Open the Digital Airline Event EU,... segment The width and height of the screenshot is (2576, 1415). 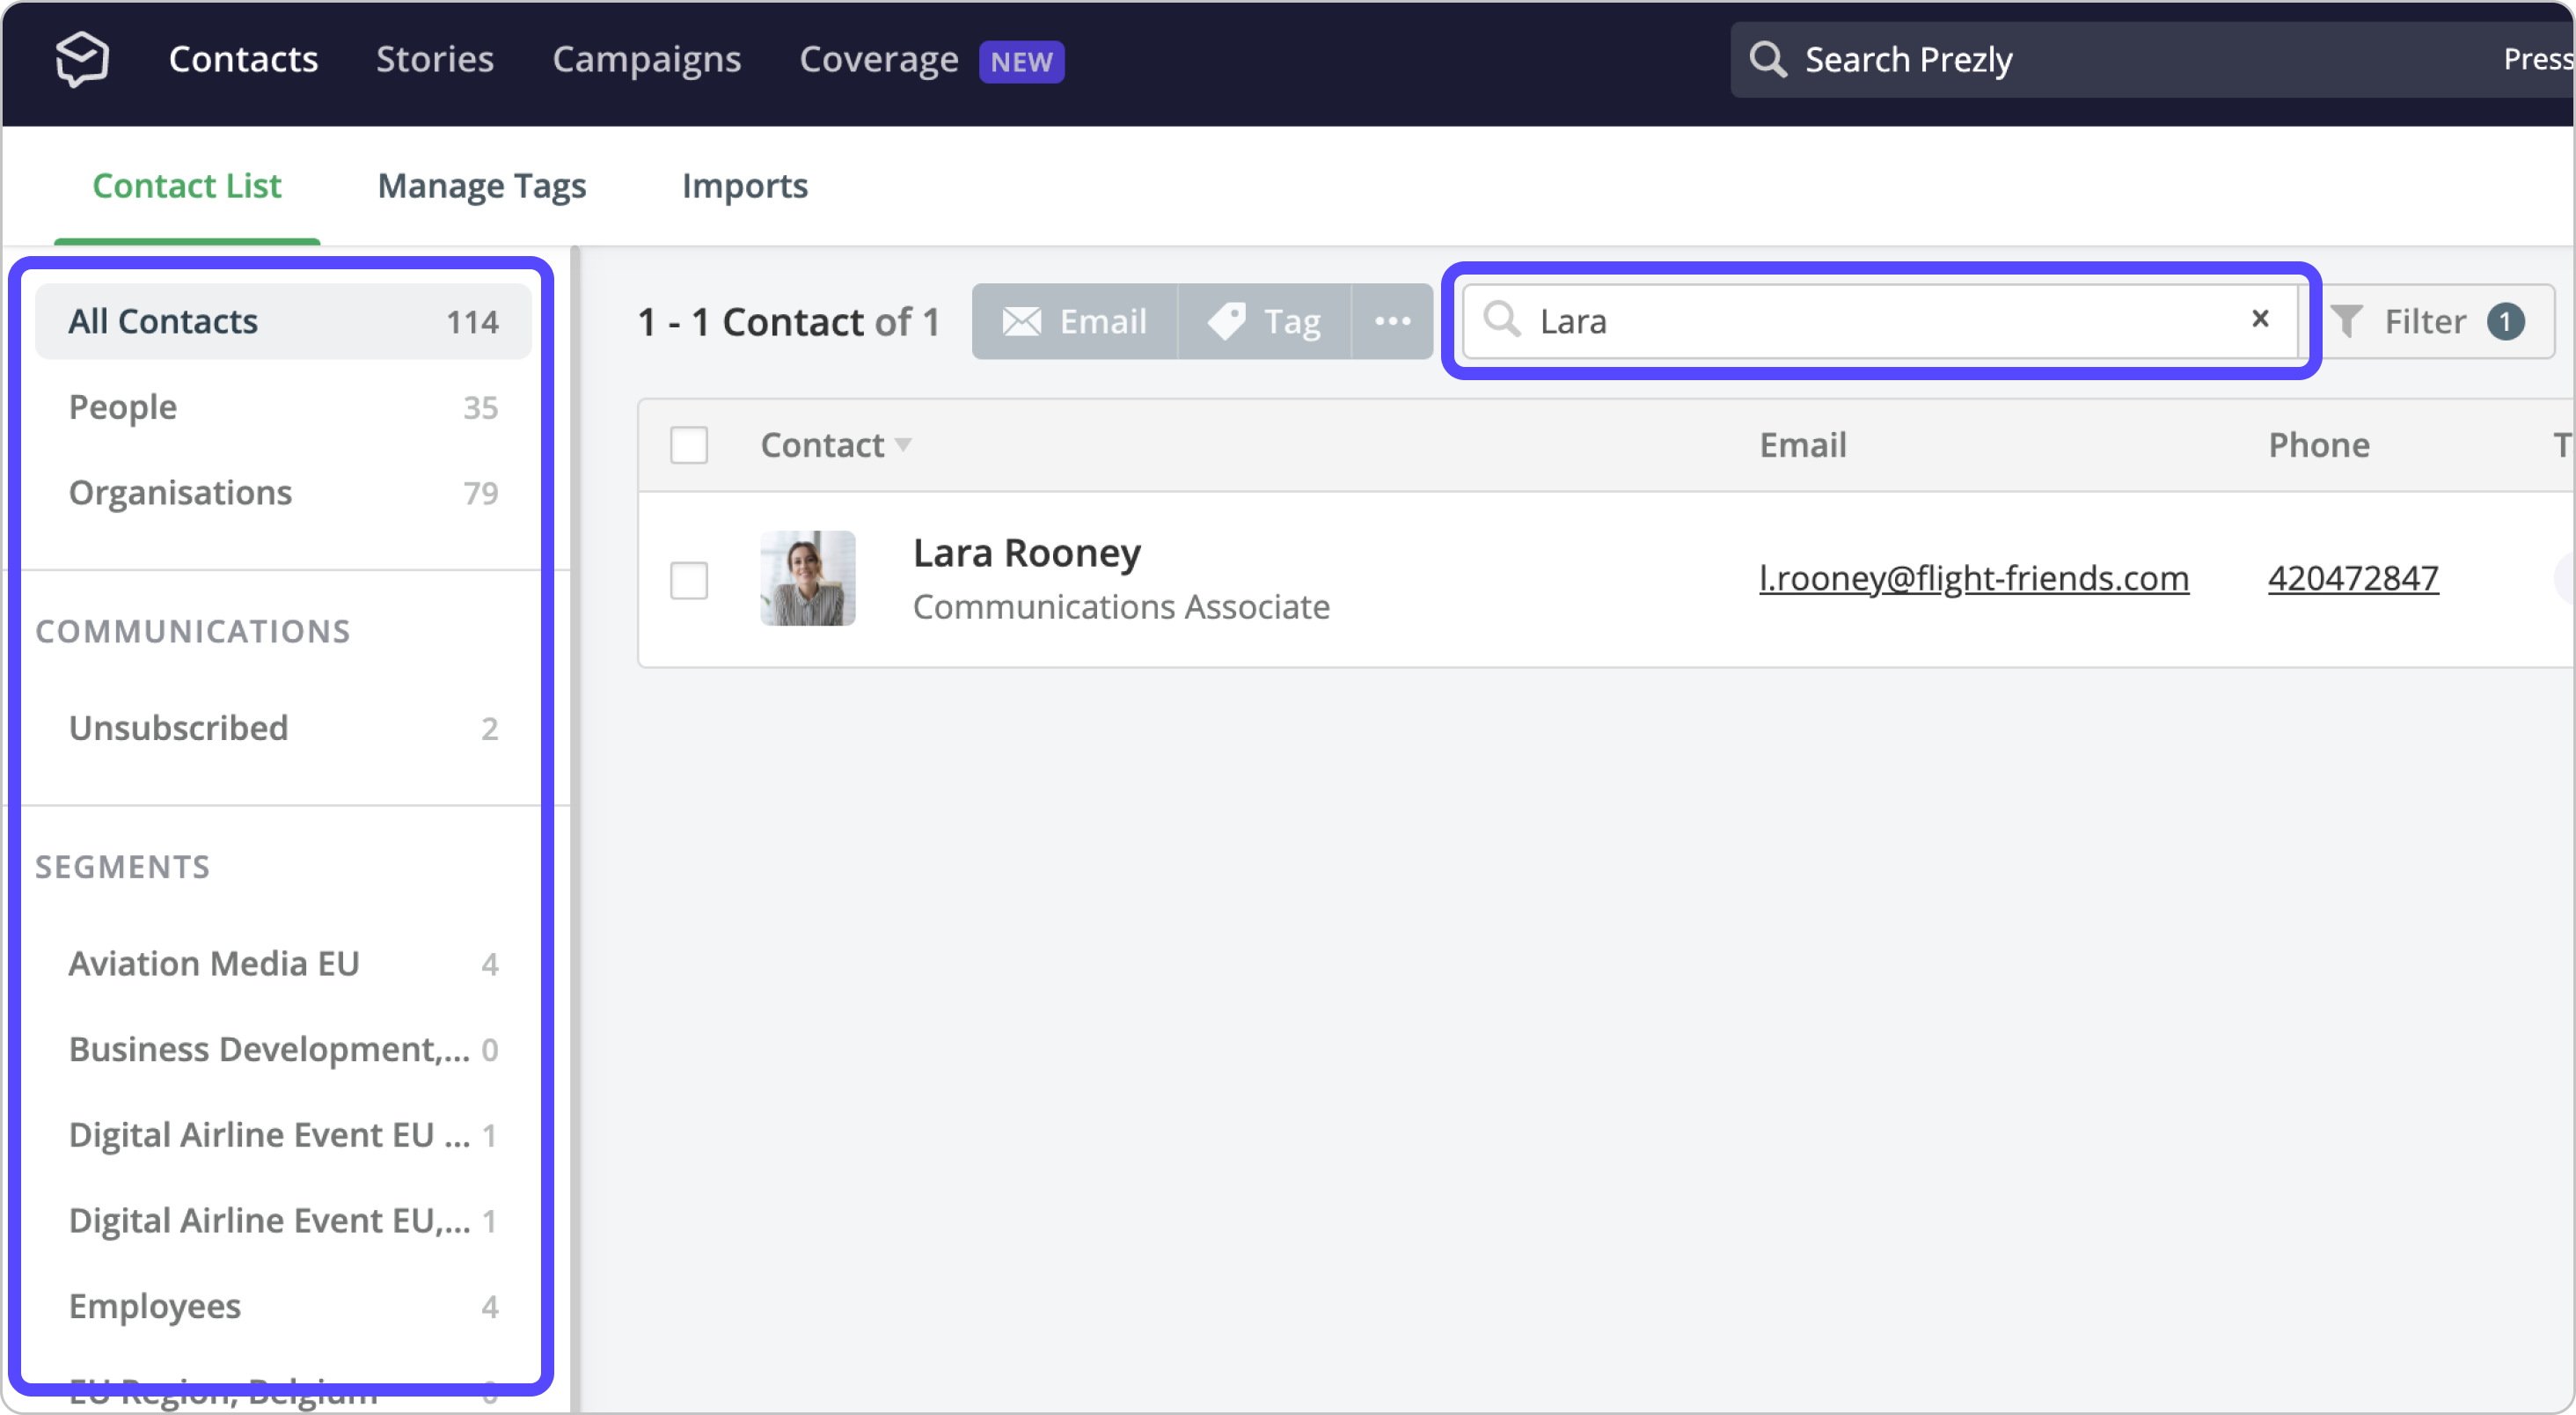point(283,1221)
